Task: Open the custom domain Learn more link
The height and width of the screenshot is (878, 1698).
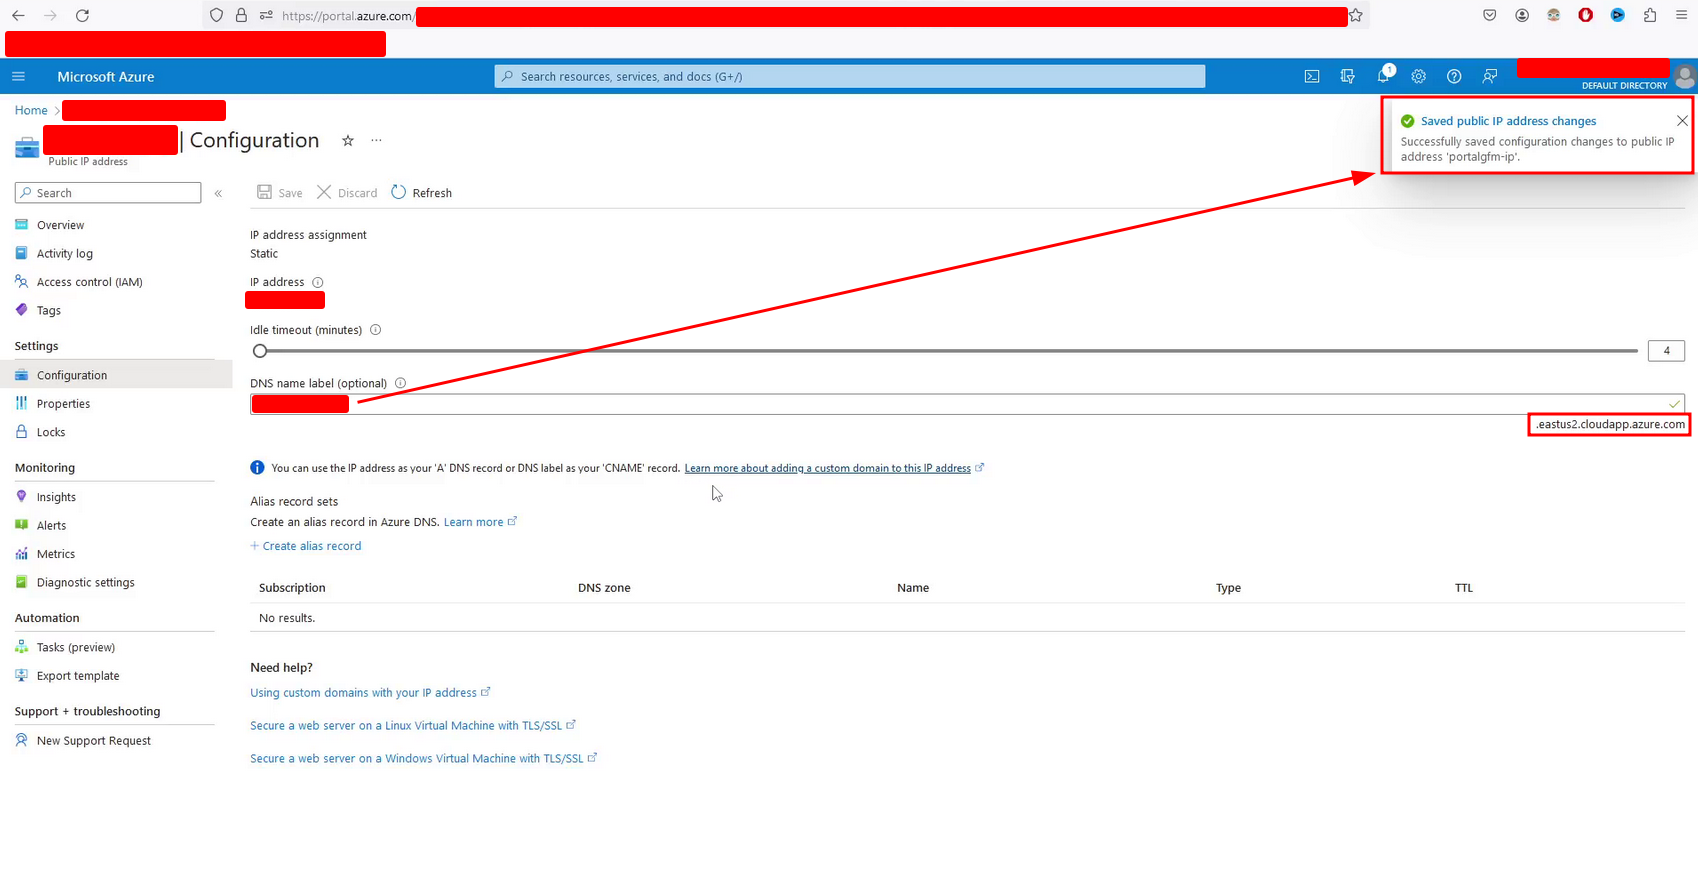Action: (828, 468)
